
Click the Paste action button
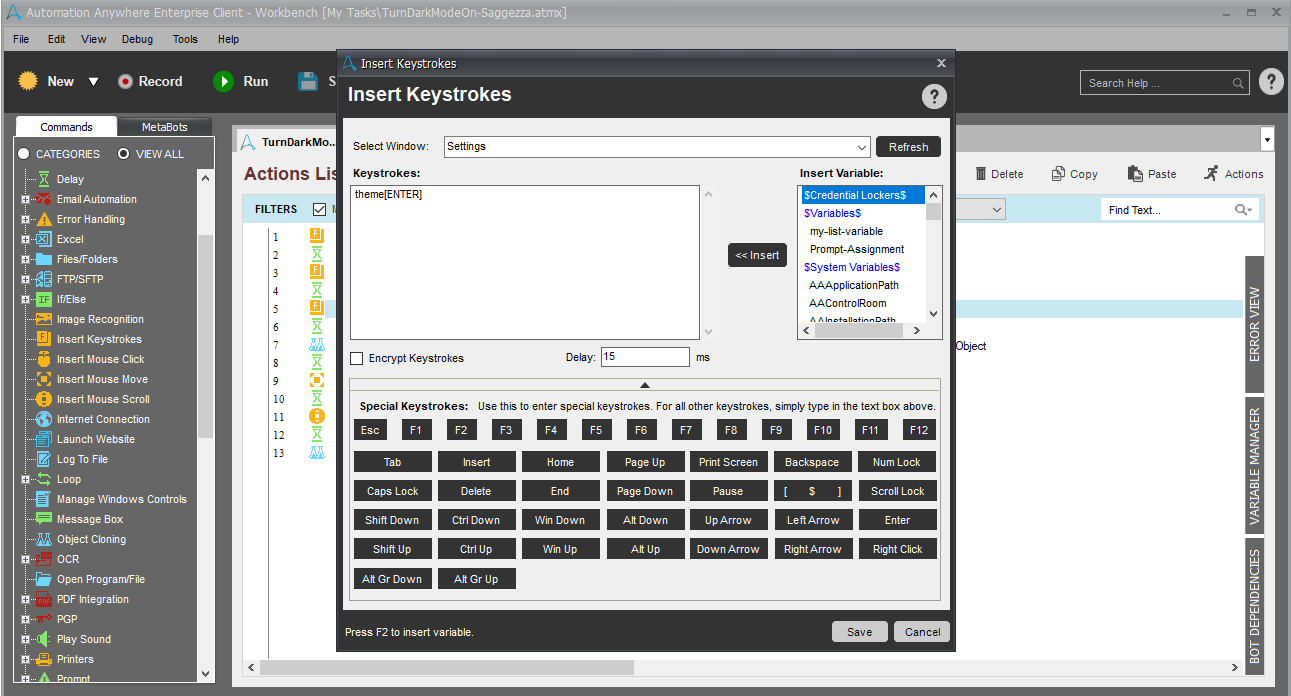[x=1152, y=174]
